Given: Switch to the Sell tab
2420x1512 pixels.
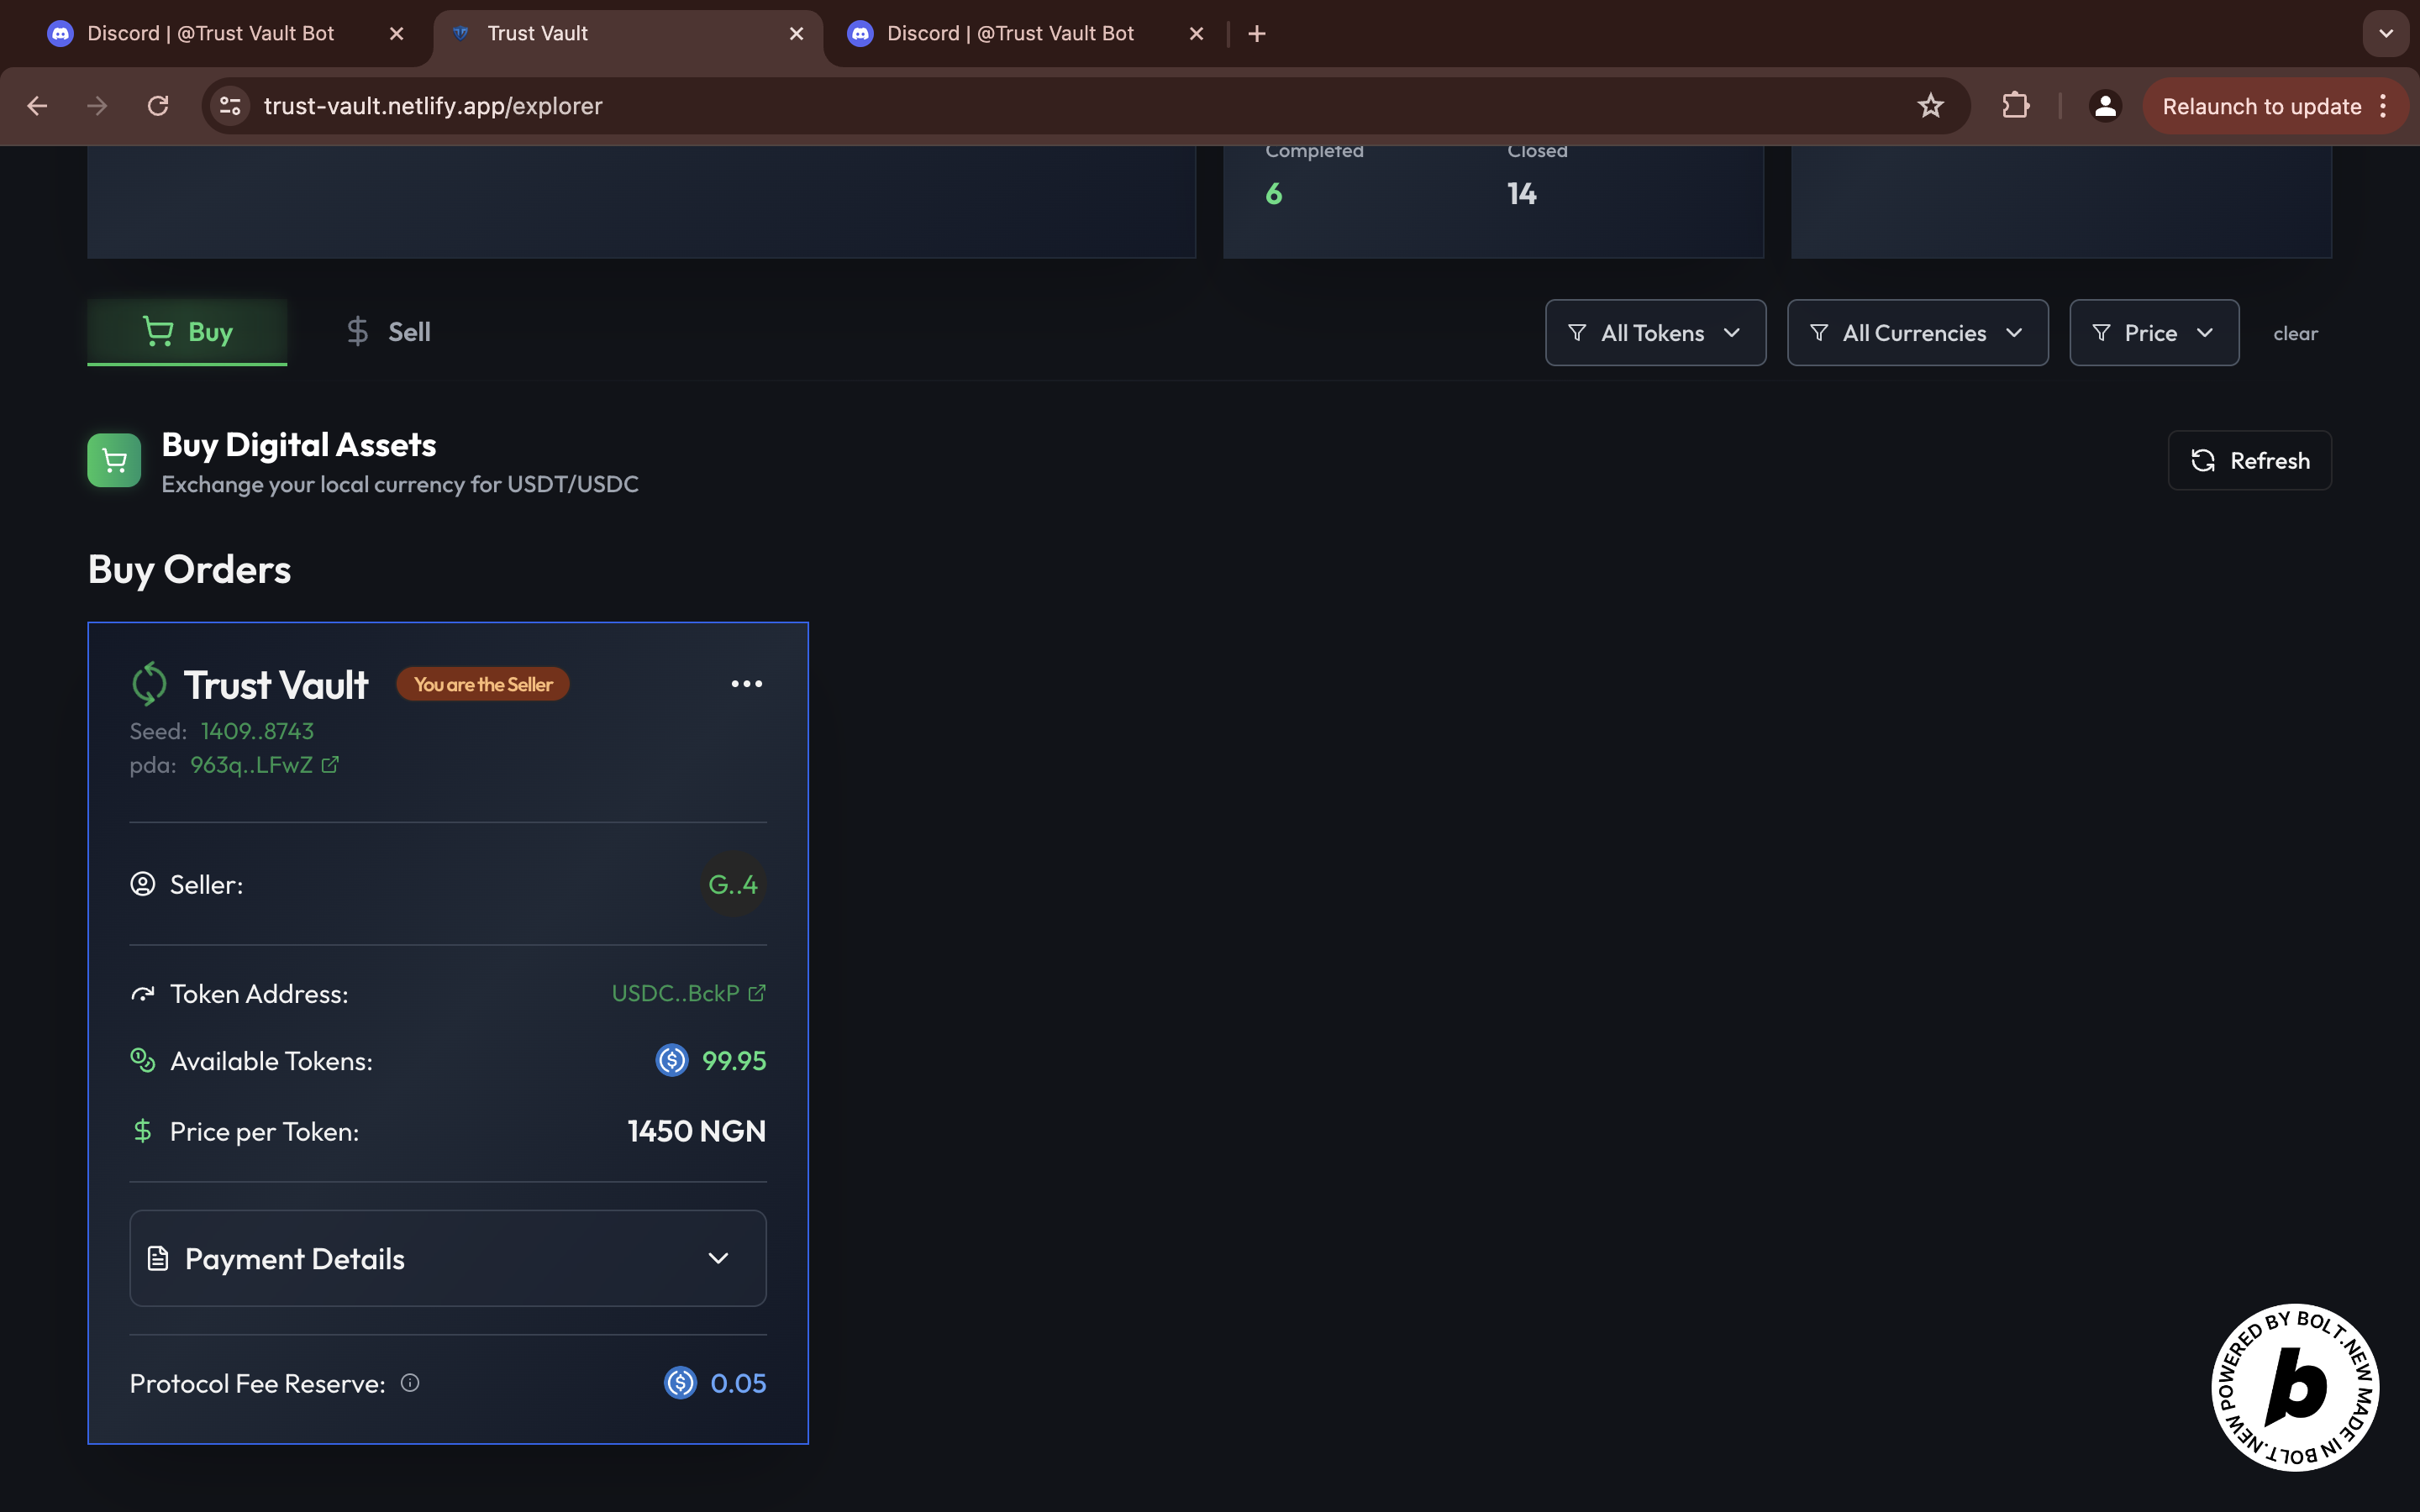Looking at the screenshot, I should 388,332.
